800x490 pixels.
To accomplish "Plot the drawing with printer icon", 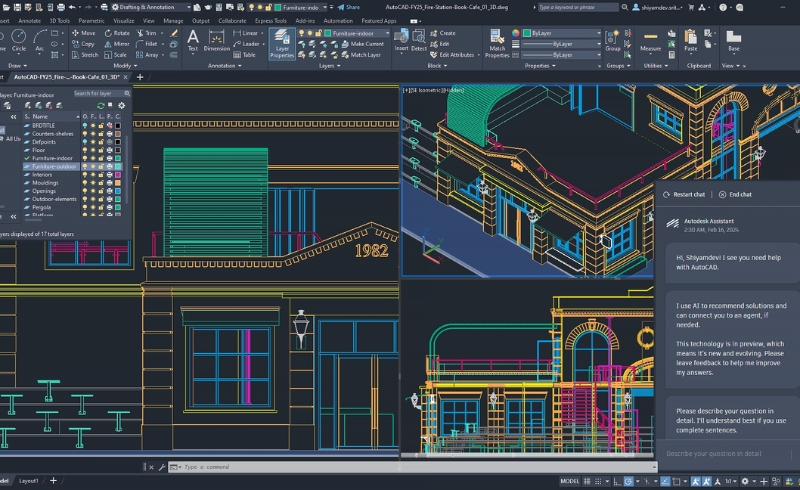I will [61, 7].
